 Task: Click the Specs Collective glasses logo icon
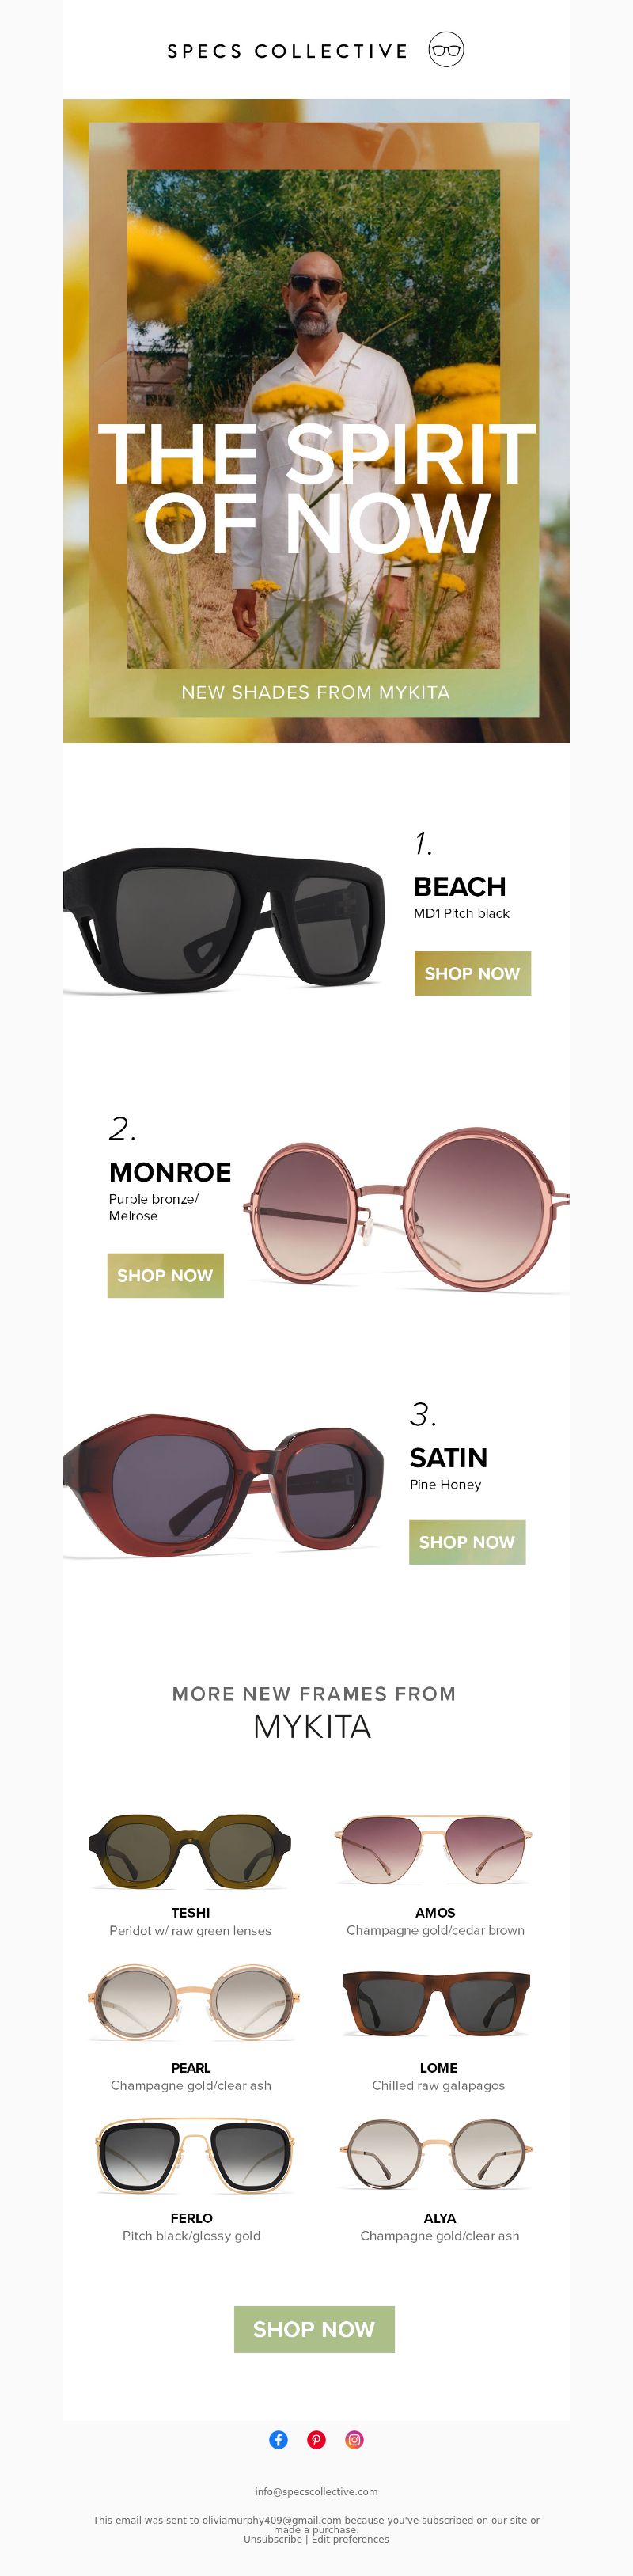point(446,50)
